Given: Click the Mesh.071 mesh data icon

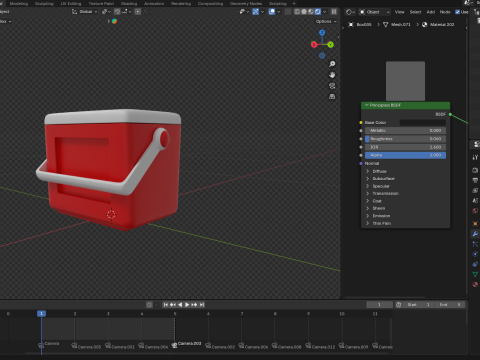Looking at the screenshot, I should pyautogui.click(x=386, y=25).
